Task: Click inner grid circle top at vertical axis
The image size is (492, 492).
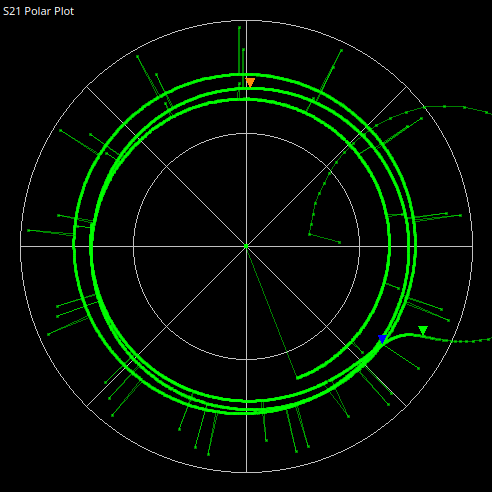Action: (246, 133)
